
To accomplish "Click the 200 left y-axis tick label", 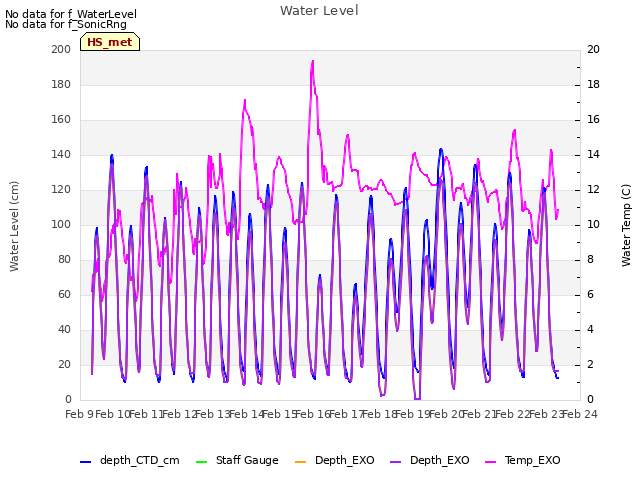I will (61, 49).
